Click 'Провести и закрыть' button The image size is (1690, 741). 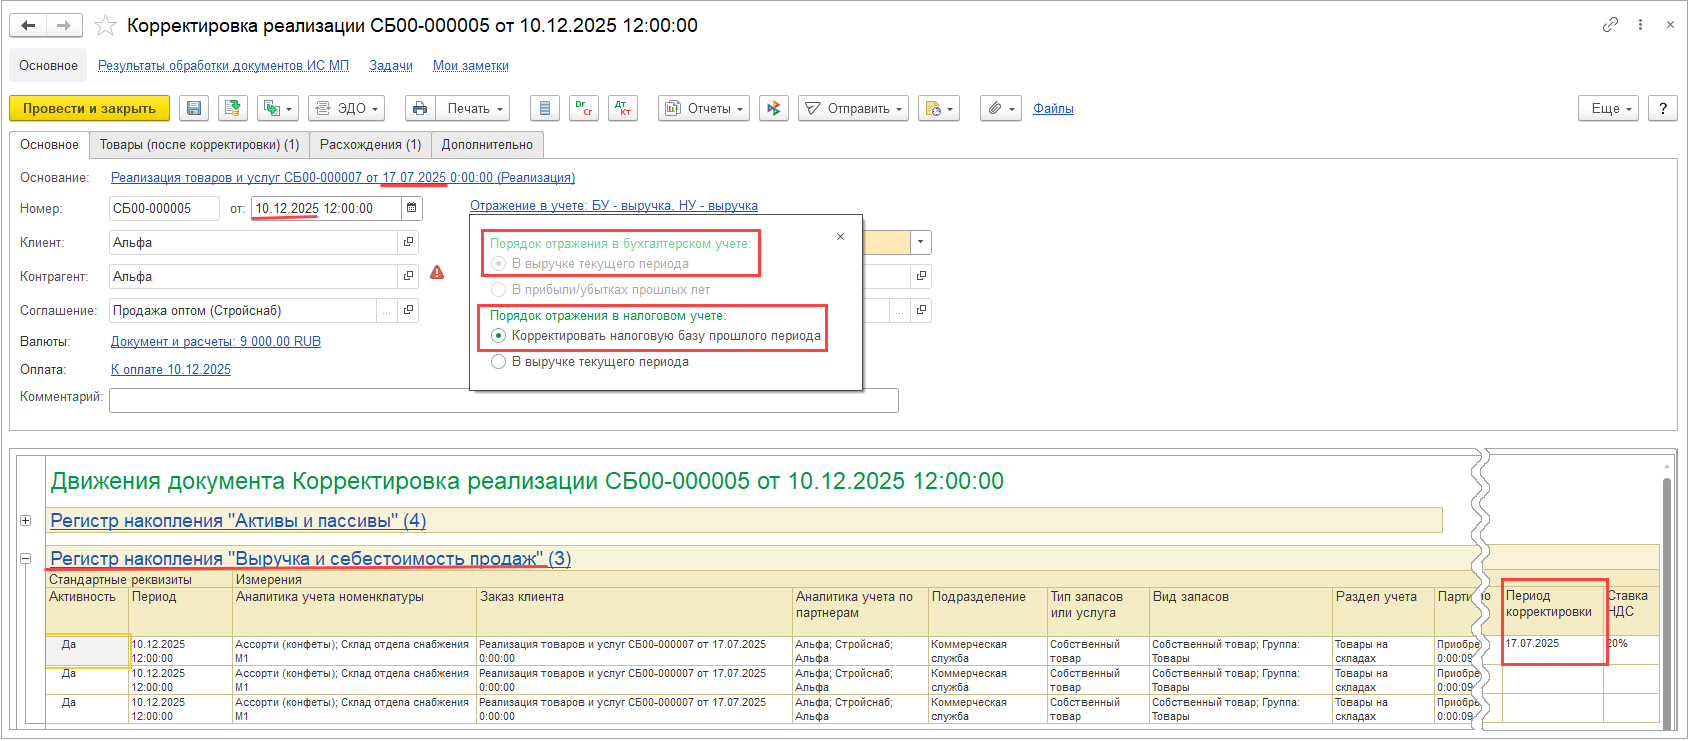[89, 108]
